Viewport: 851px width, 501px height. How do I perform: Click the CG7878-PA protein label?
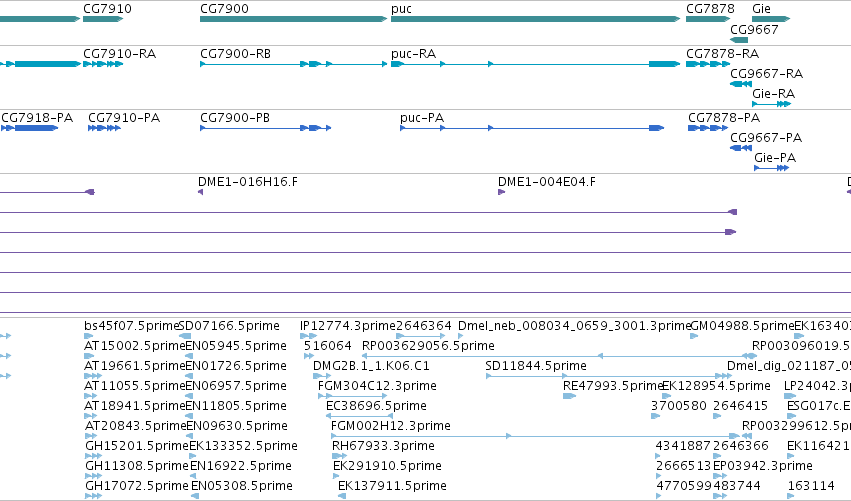click(x=724, y=118)
